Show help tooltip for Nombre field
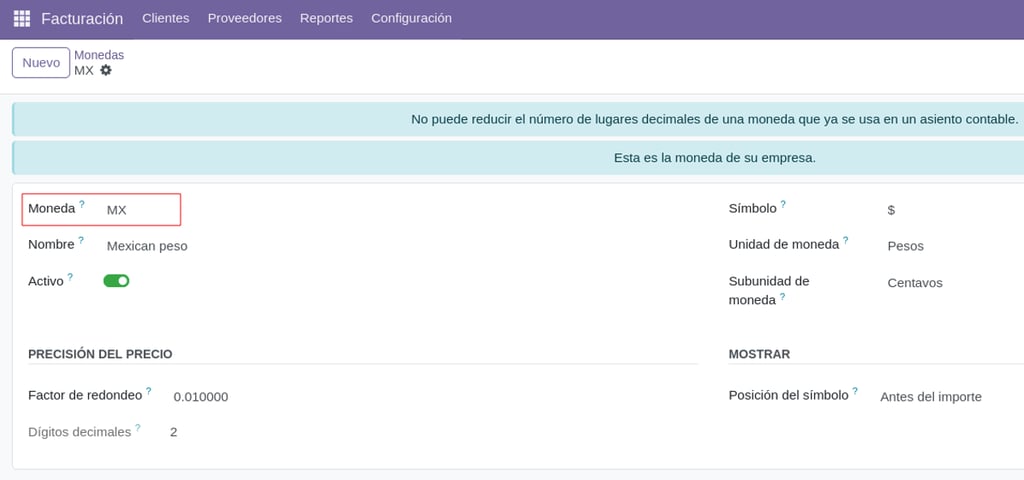This screenshot has height=480, width=1024. point(81,240)
